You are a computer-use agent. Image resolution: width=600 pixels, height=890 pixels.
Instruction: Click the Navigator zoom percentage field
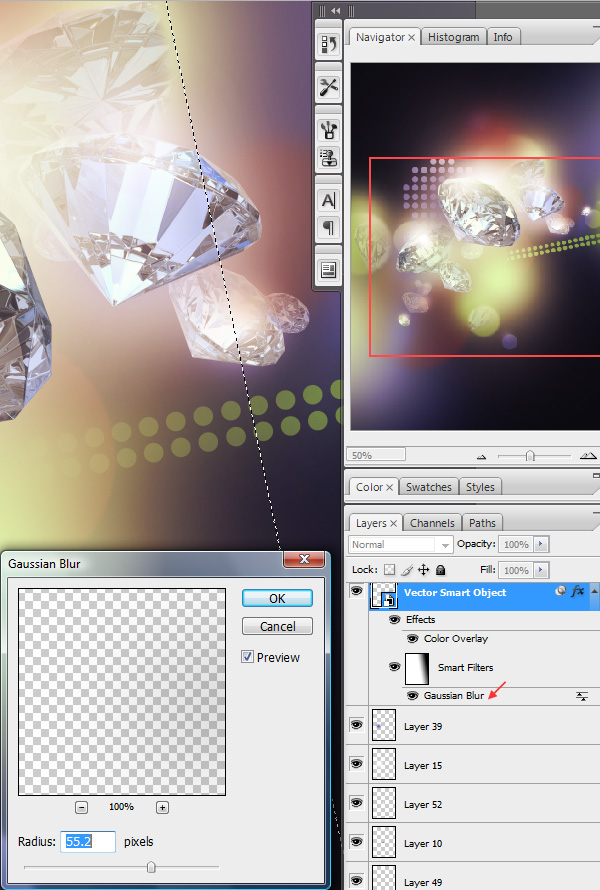click(x=376, y=455)
